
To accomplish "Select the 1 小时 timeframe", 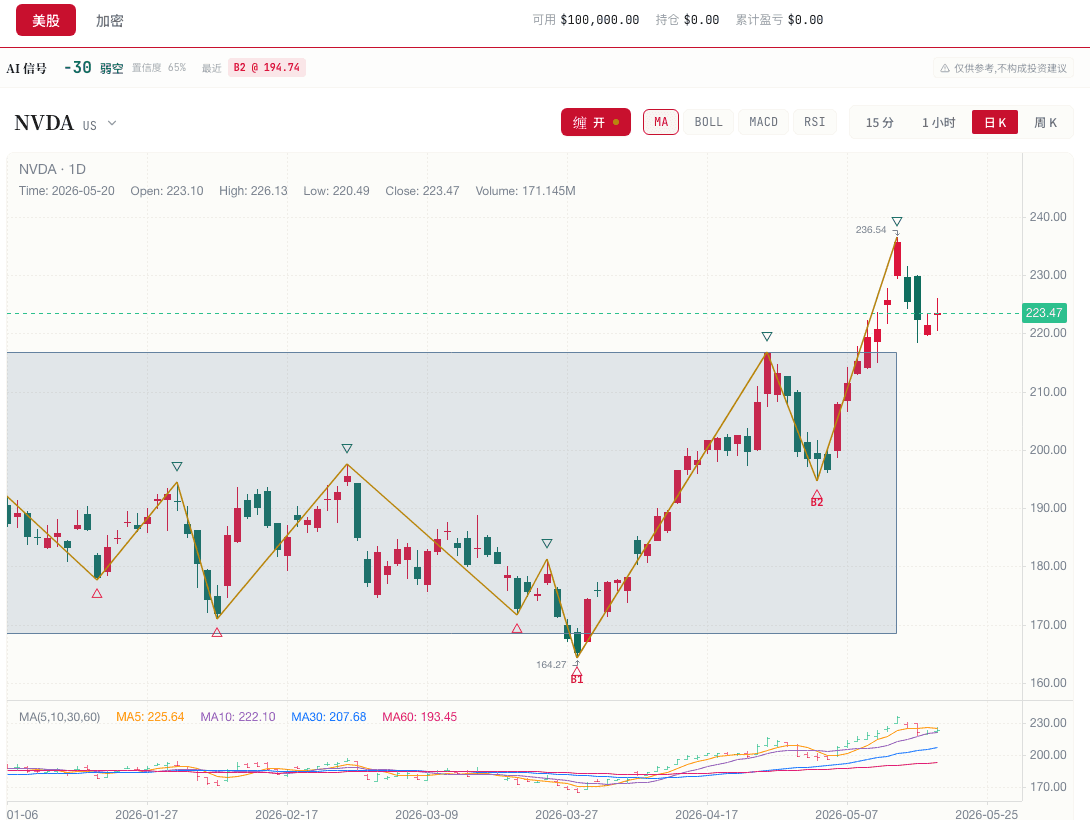I will (938, 123).
